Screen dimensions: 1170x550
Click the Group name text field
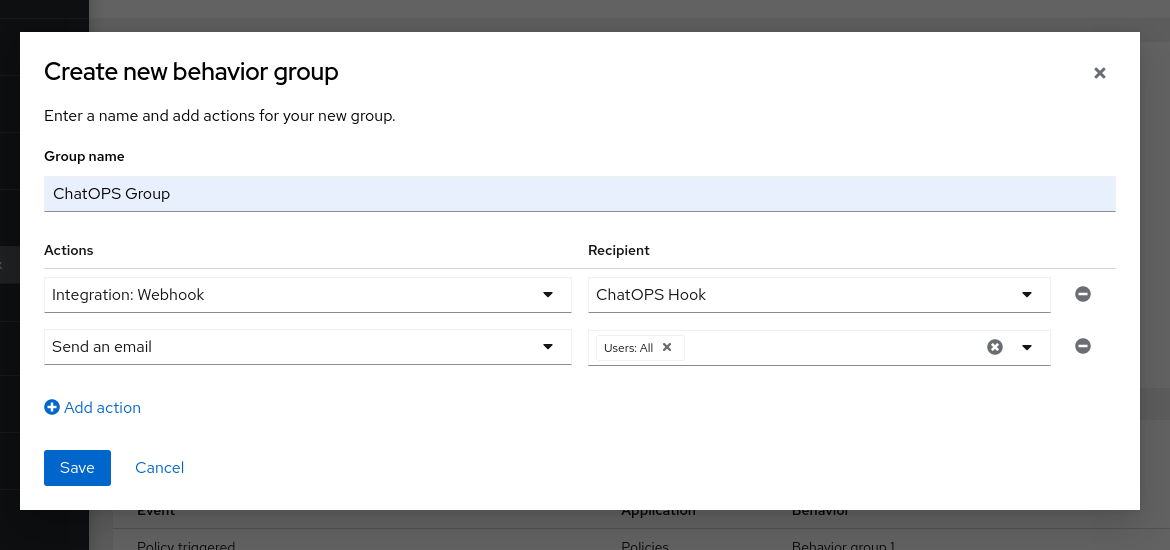(579, 194)
